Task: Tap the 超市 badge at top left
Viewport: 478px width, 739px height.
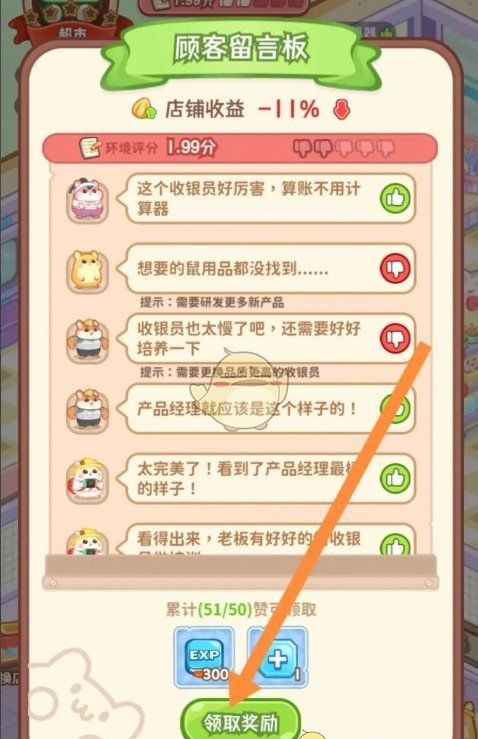Action: click(71, 24)
